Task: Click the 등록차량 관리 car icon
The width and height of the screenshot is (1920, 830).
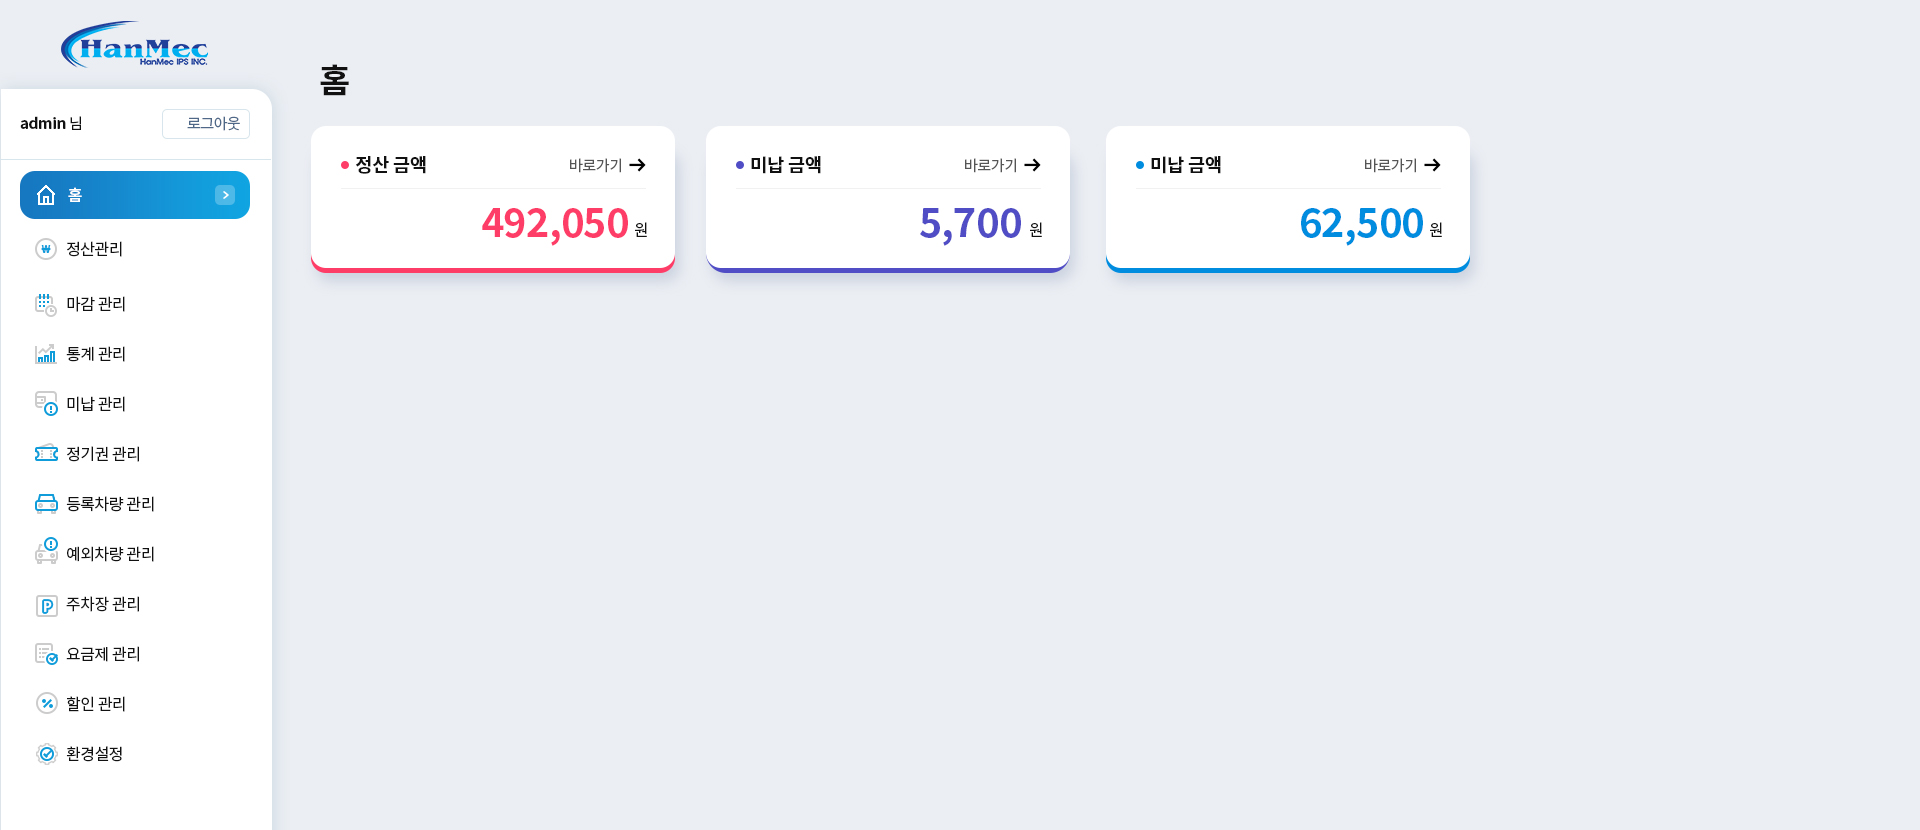Action: [47, 504]
